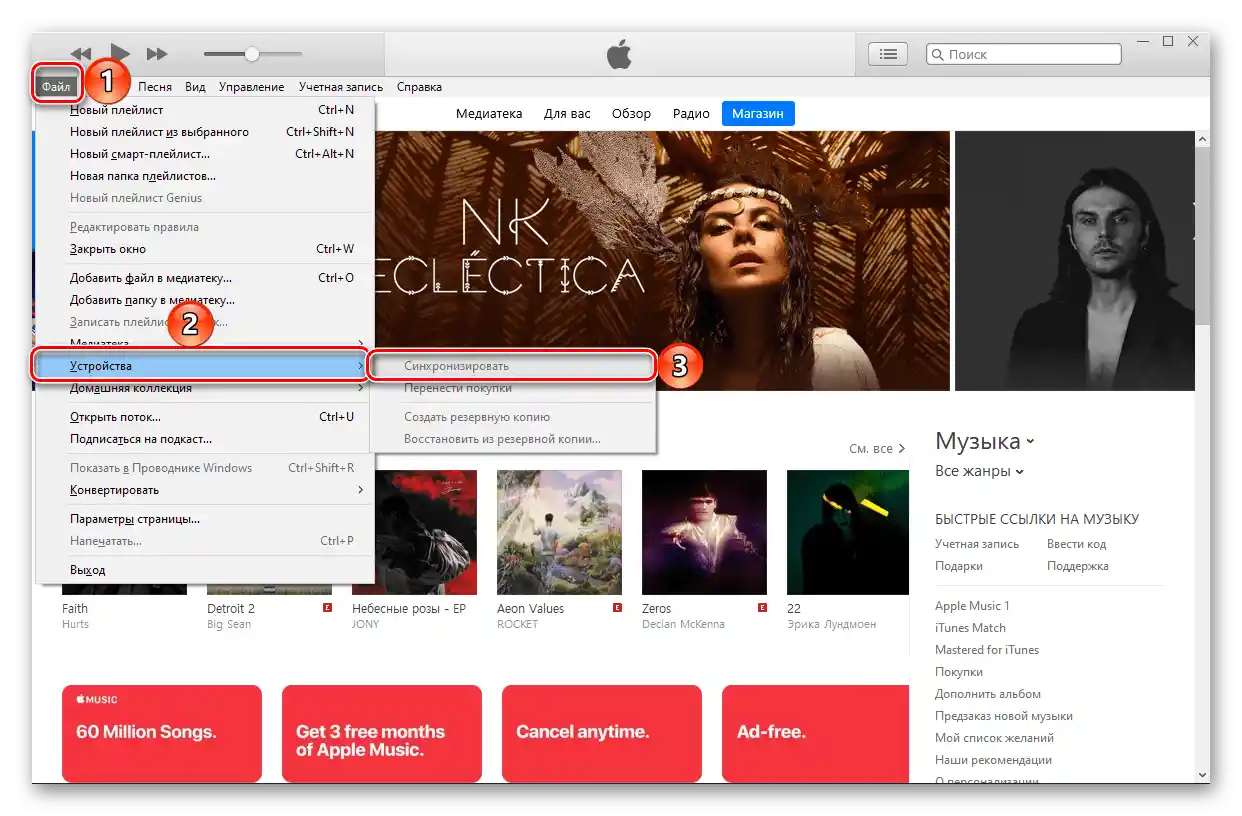The width and height of the screenshot is (1242, 816).
Task: Open the Музыка category dropdown
Action: click(985, 441)
